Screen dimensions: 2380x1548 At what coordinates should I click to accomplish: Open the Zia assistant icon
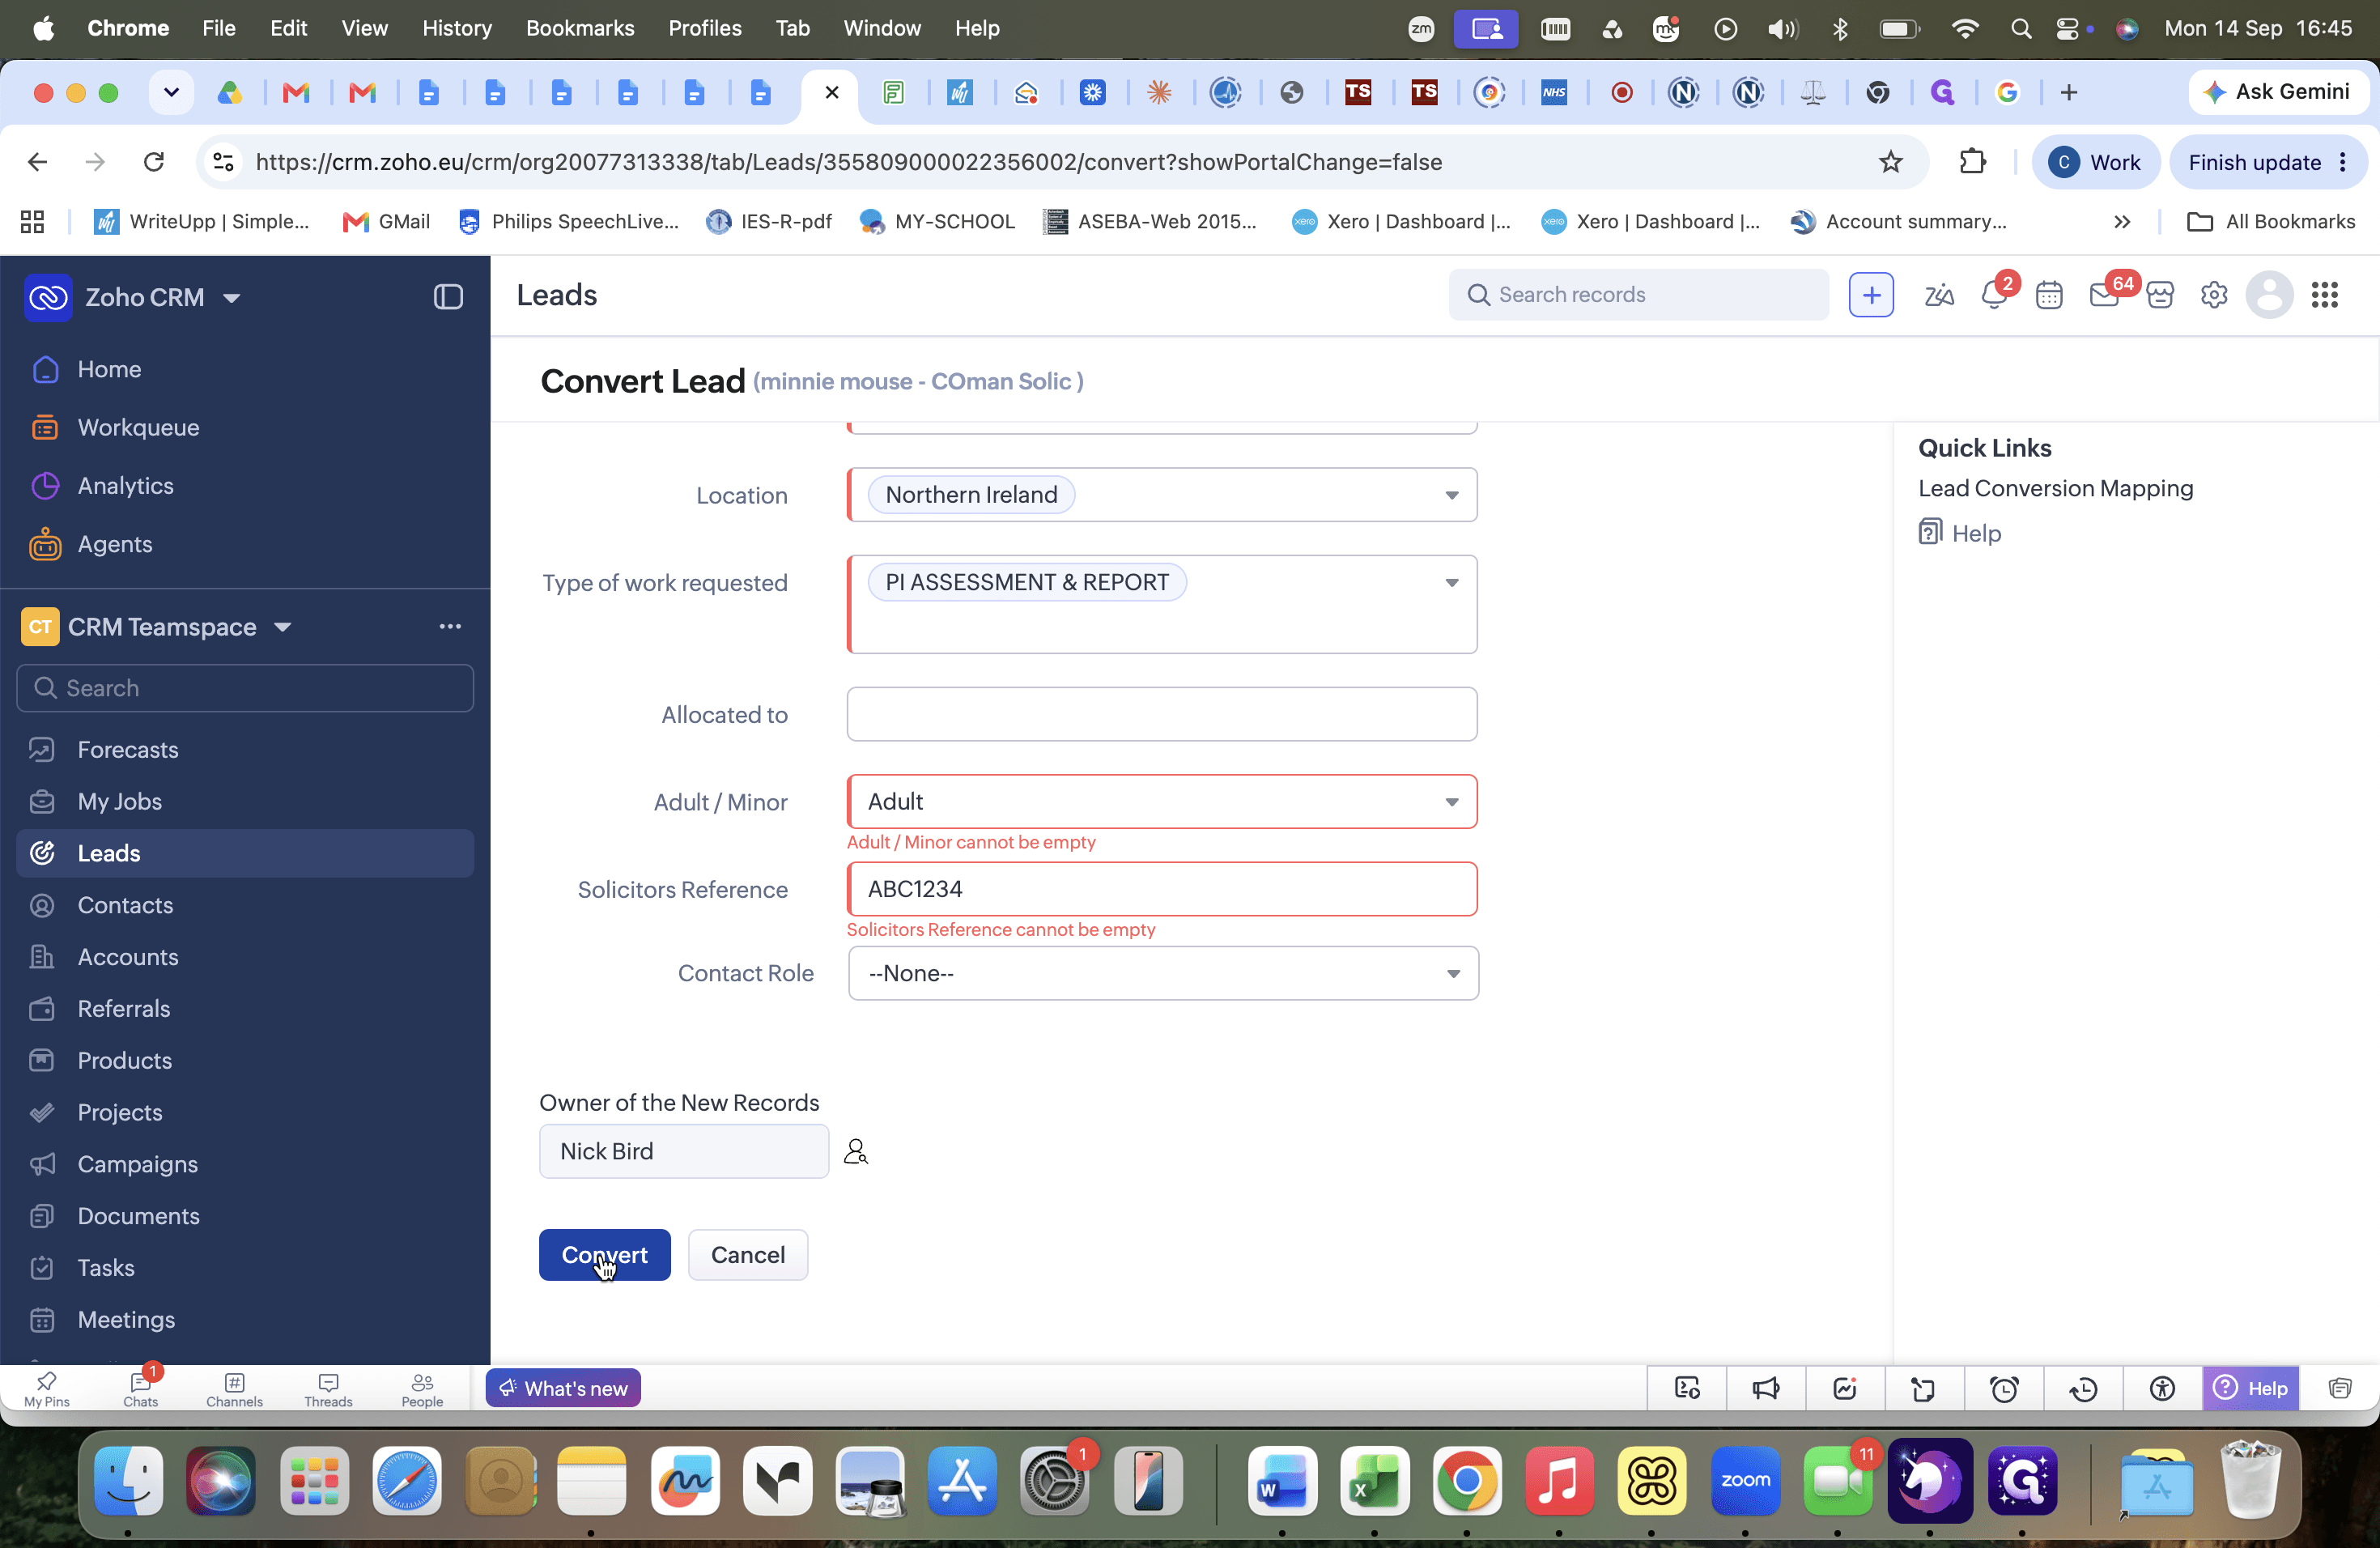pos(1939,295)
